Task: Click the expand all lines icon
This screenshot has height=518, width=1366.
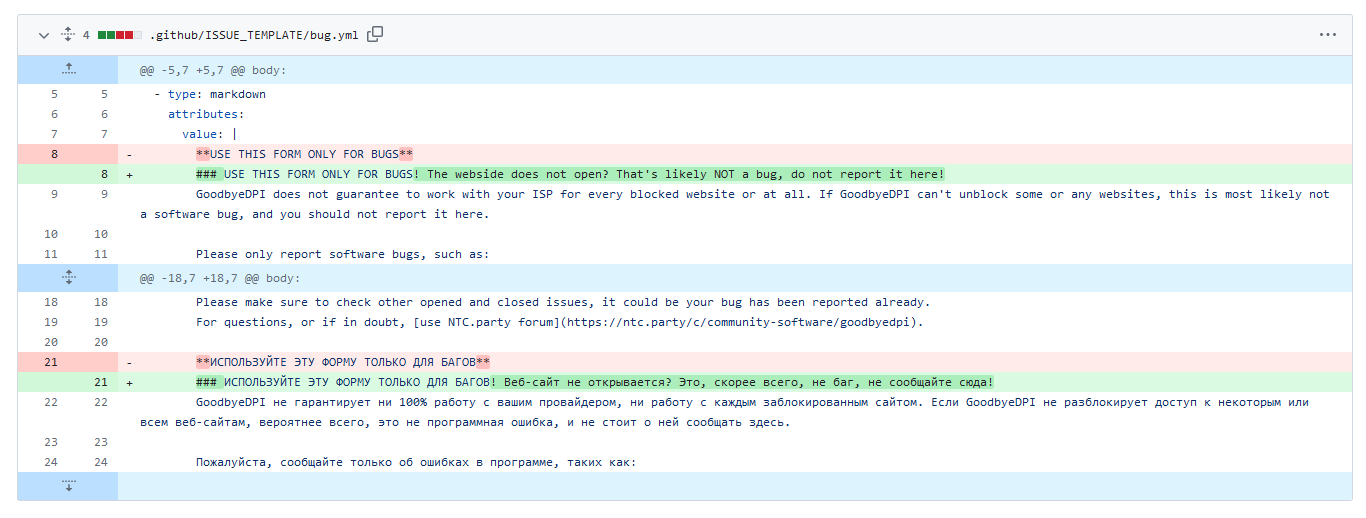Action: coord(67,35)
